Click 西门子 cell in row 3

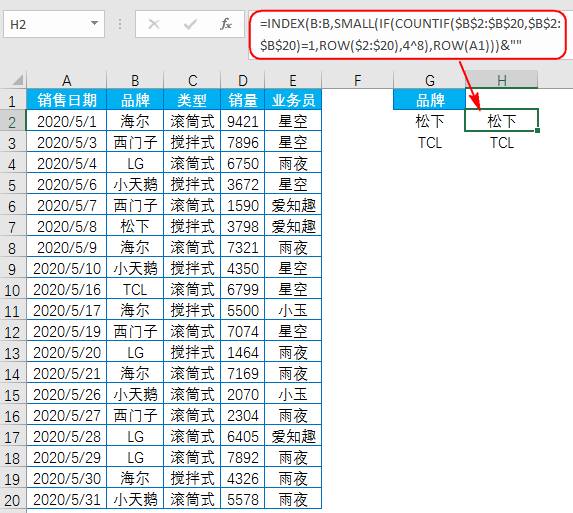point(135,142)
